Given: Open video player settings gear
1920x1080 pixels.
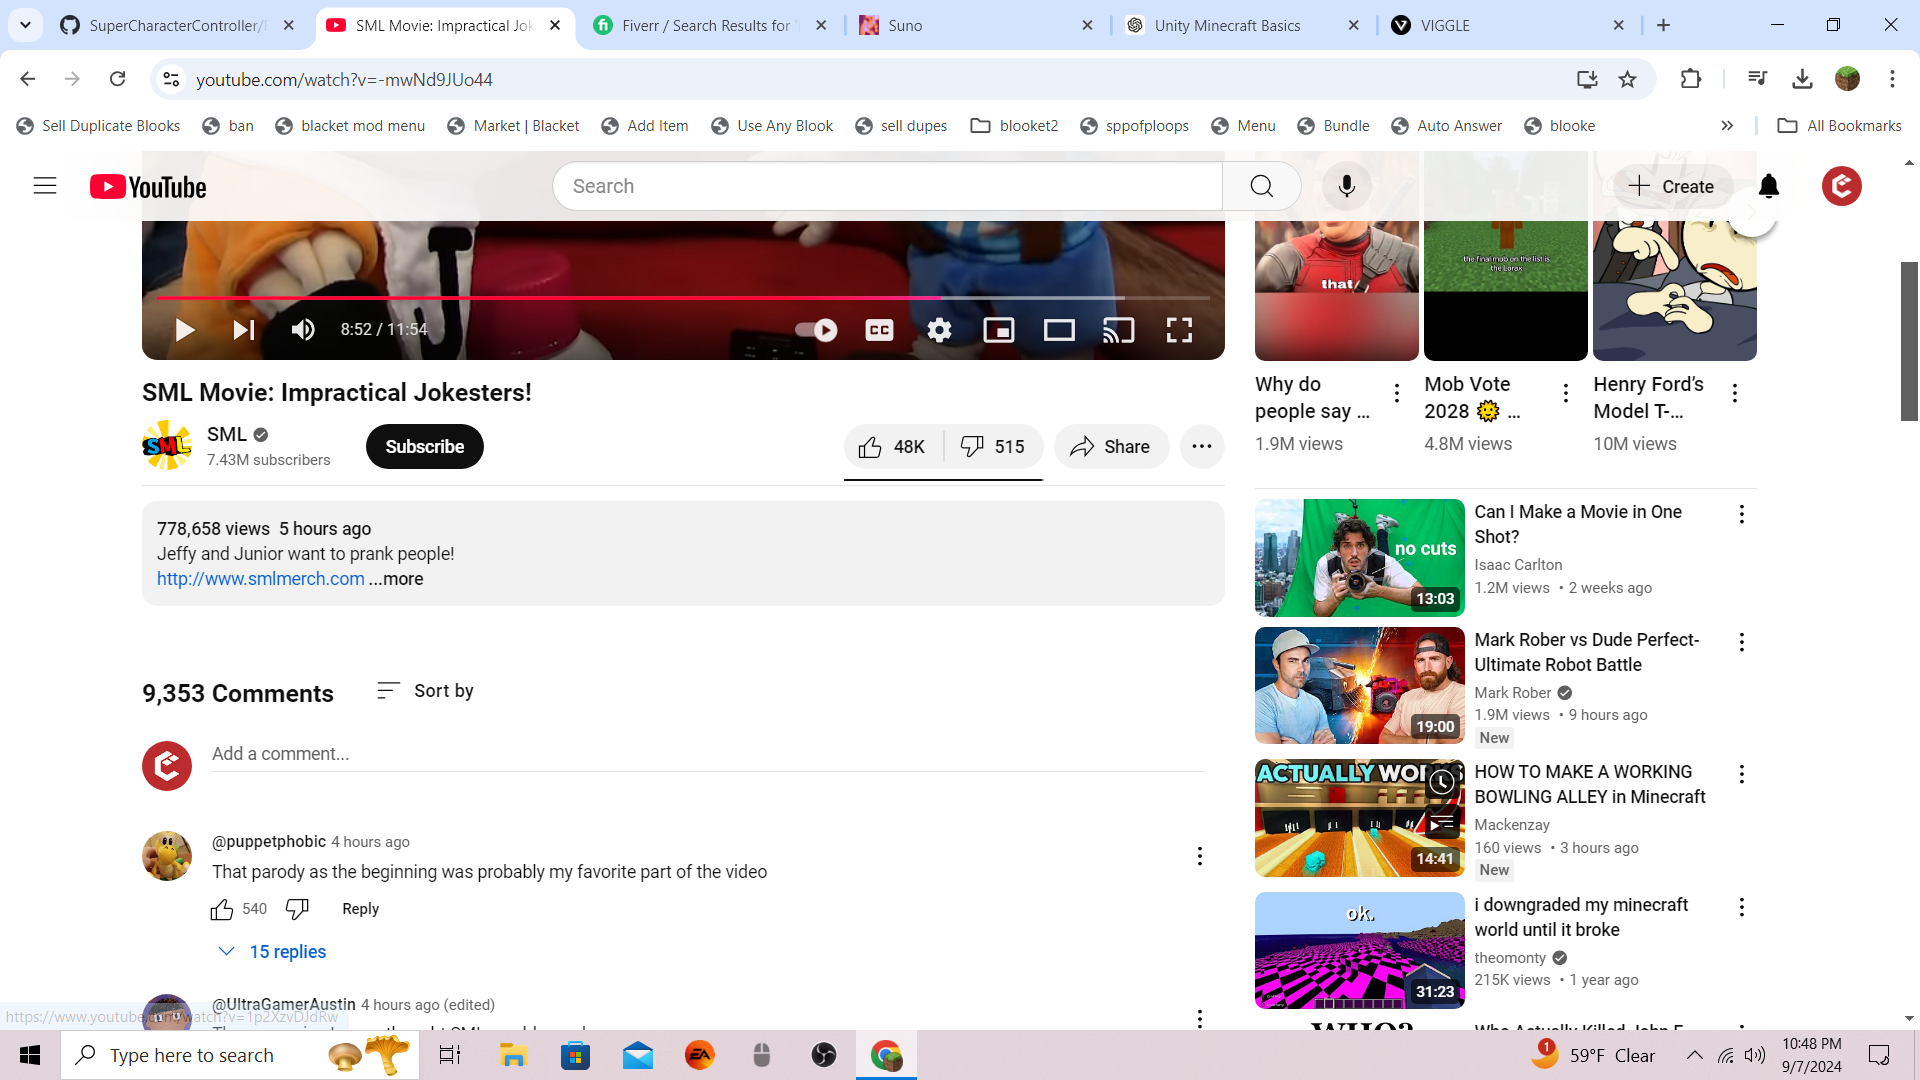Looking at the screenshot, I should point(939,330).
